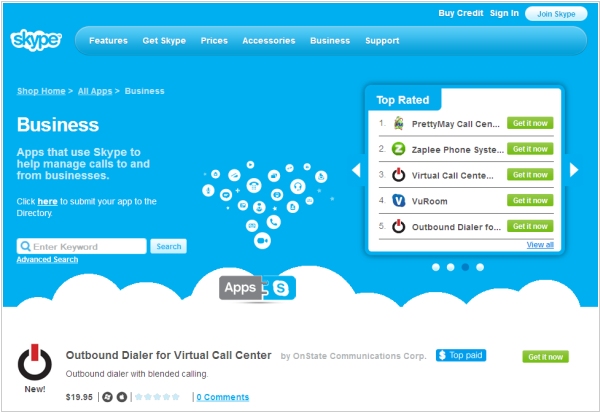Viewport: 600px width, 412px height.
Task: Open the Business nav menu item
Action: (x=330, y=41)
